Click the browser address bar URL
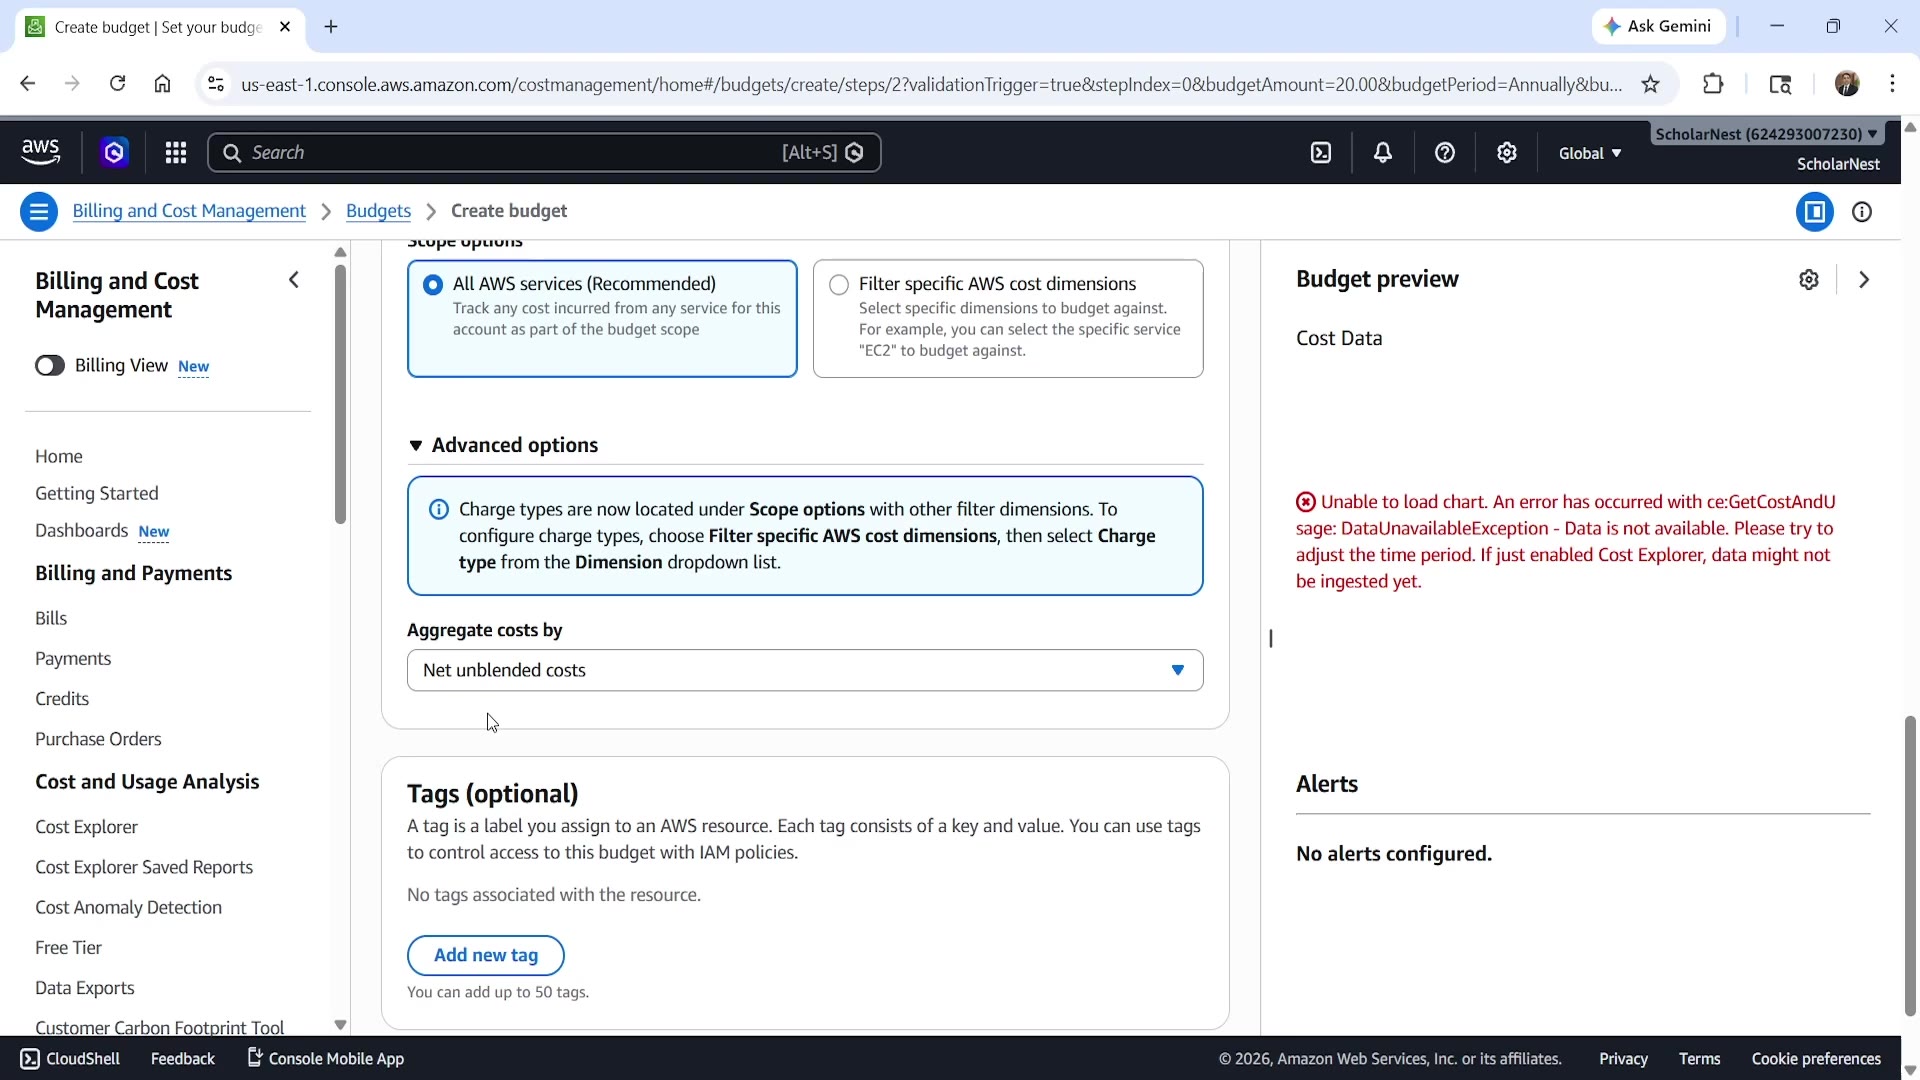1920x1080 pixels. [x=931, y=84]
